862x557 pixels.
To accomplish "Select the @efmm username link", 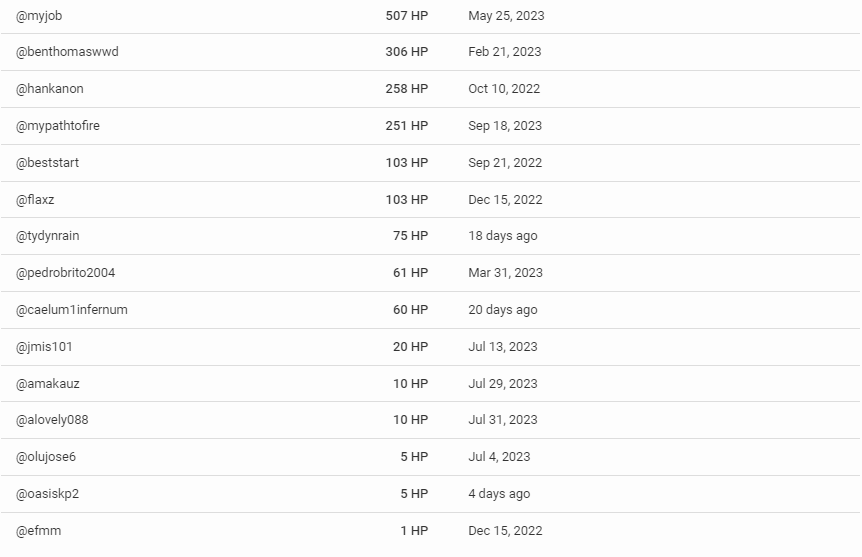I will click(x=38, y=531).
